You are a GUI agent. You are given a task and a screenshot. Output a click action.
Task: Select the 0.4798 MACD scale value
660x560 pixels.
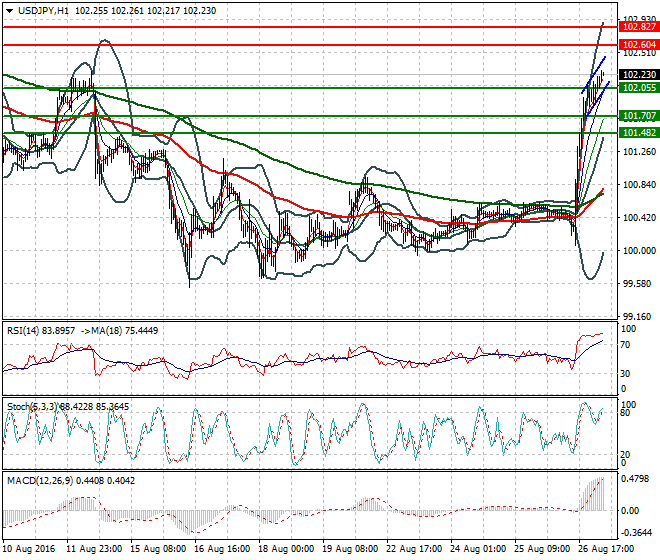[x=636, y=479]
